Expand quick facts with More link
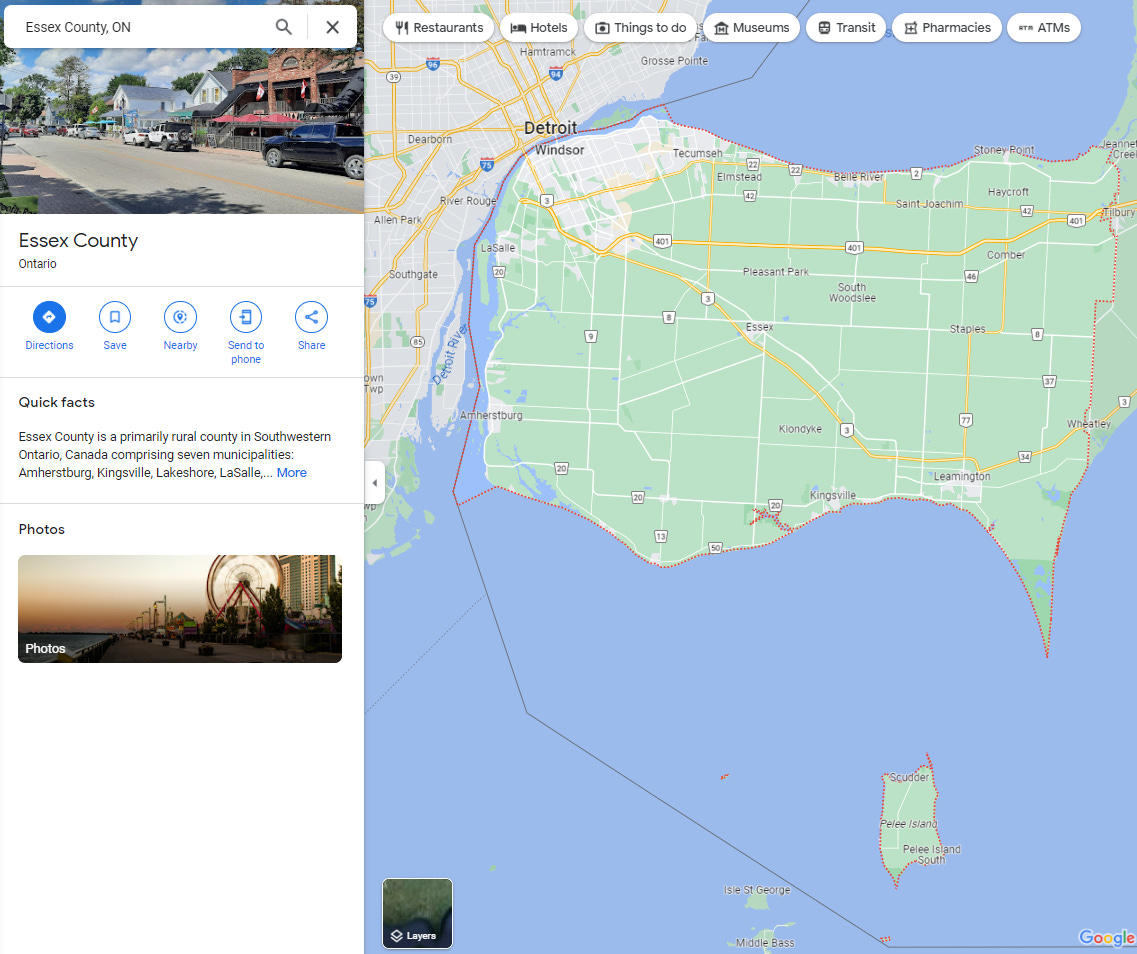Image resolution: width=1137 pixels, height=954 pixels. tap(292, 473)
